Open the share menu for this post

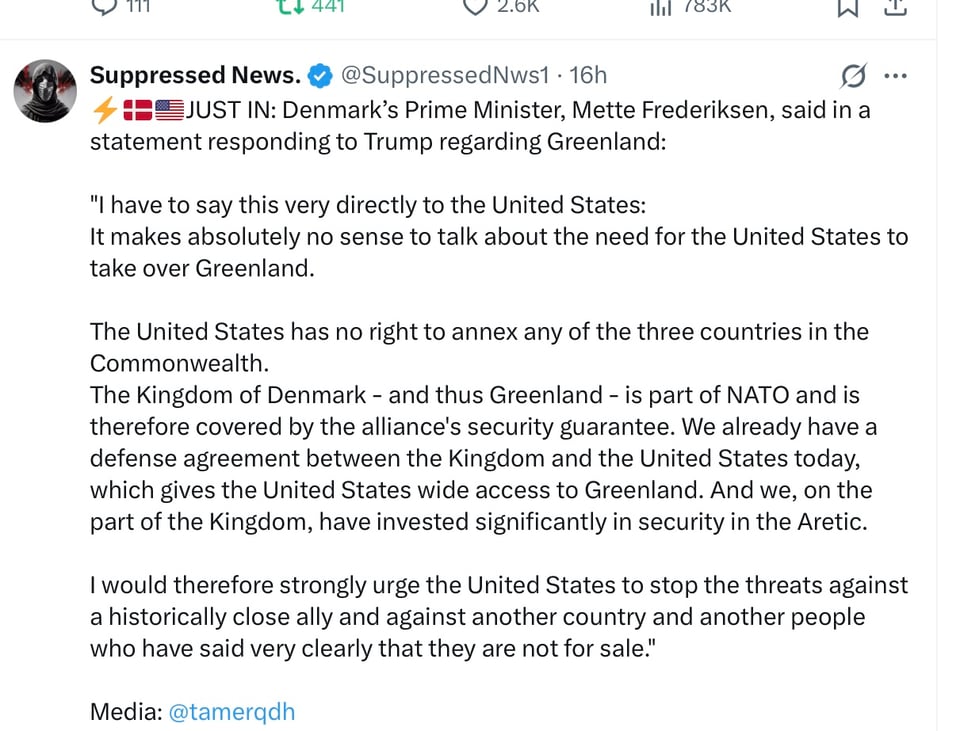click(894, 7)
